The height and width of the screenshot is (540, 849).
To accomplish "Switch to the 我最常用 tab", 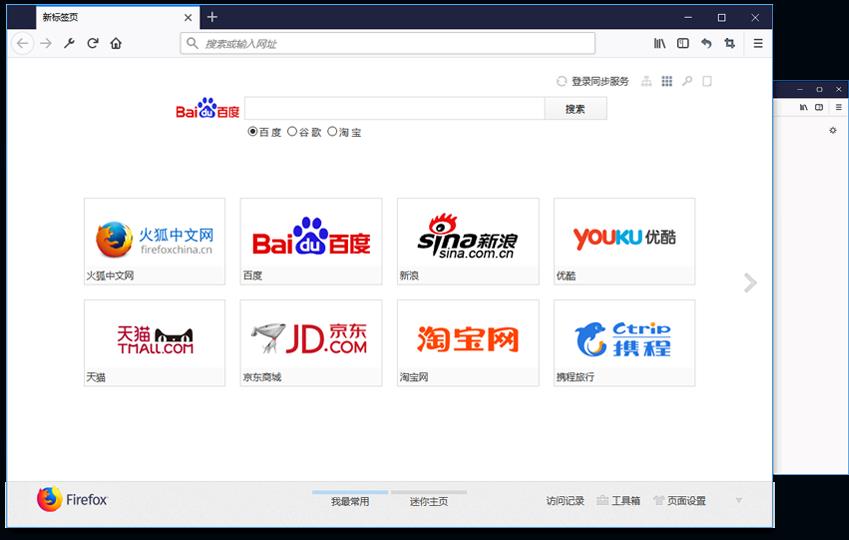I will point(350,501).
